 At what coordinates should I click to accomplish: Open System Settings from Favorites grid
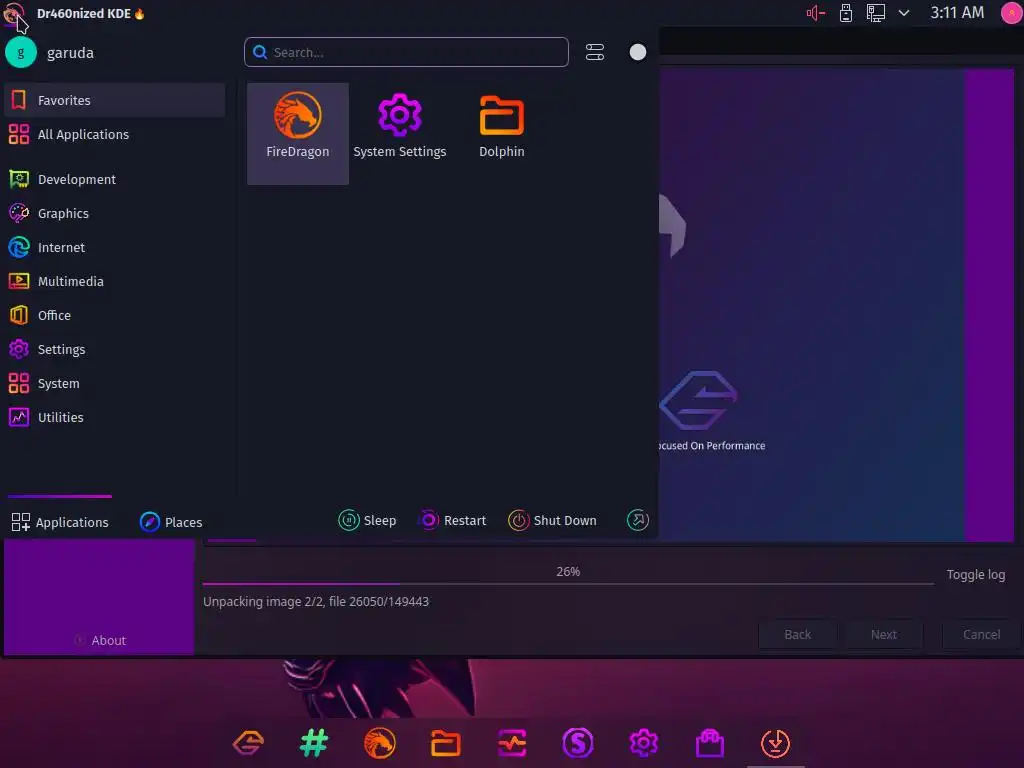click(400, 133)
